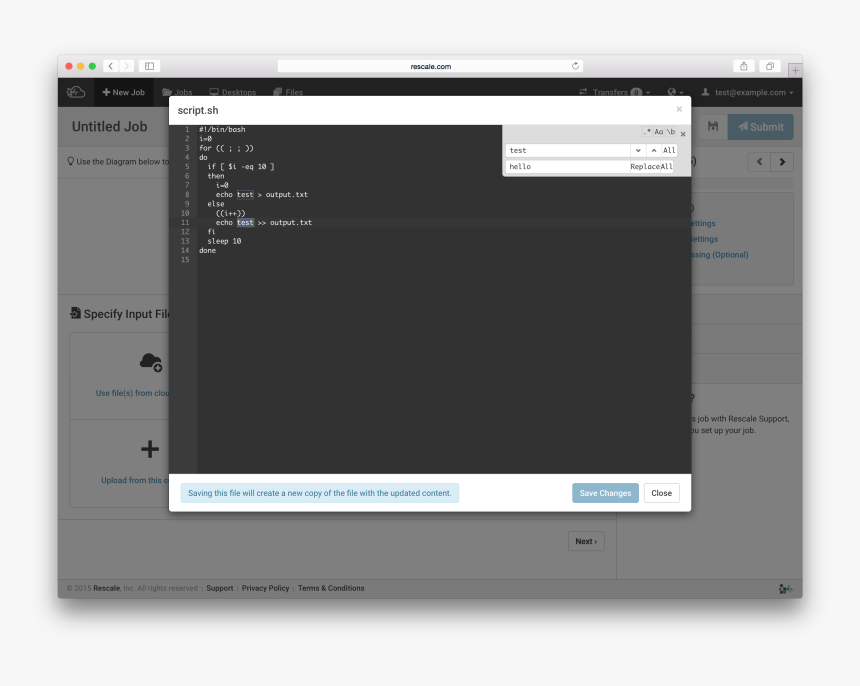This screenshot has height=686, width=860.
Task: Click '#!/bin/bash' on line 1
Action: (x=222, y=129)
